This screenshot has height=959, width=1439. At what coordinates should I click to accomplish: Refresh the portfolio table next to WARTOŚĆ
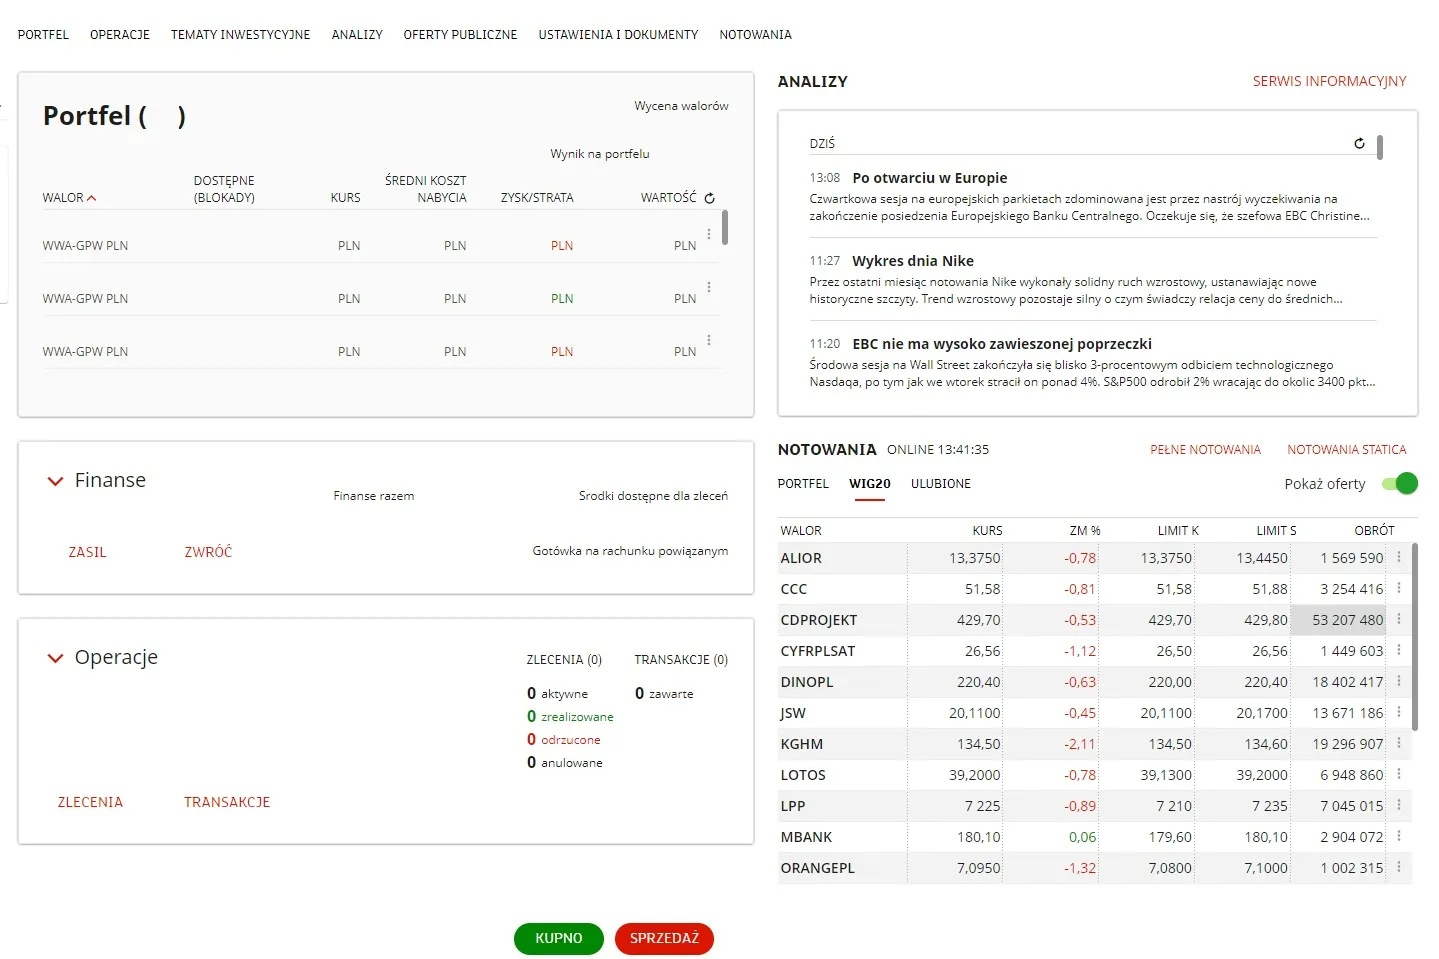(x=710, y=198)
